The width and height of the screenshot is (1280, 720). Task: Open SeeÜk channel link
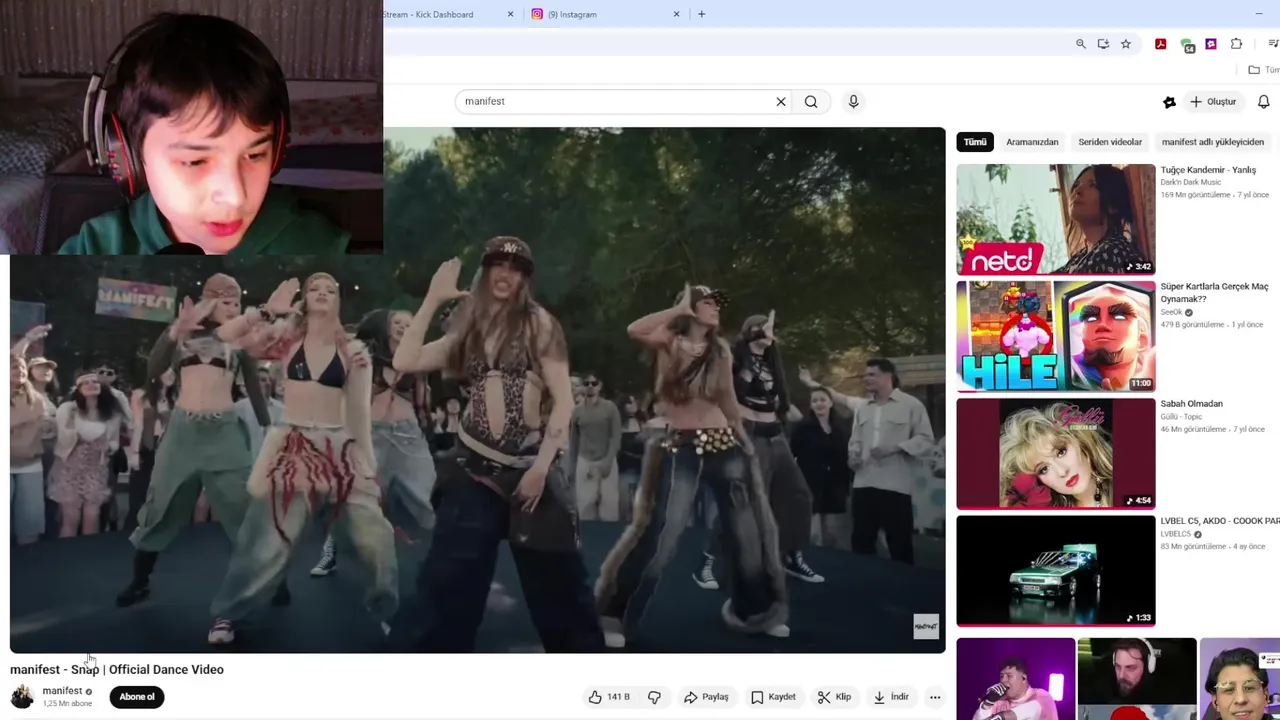pos(1171,312)
